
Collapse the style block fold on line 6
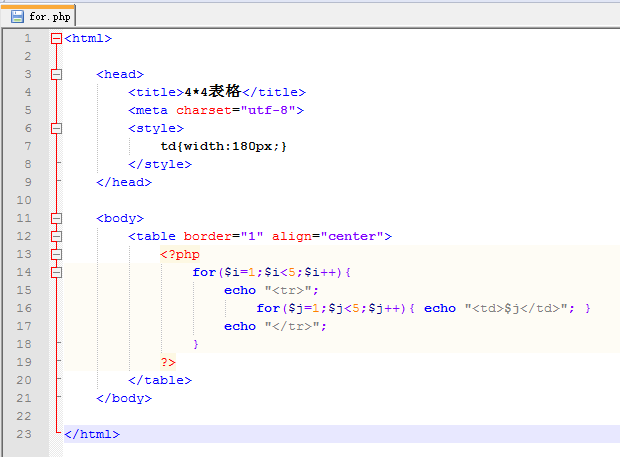[x=57, y=128]
